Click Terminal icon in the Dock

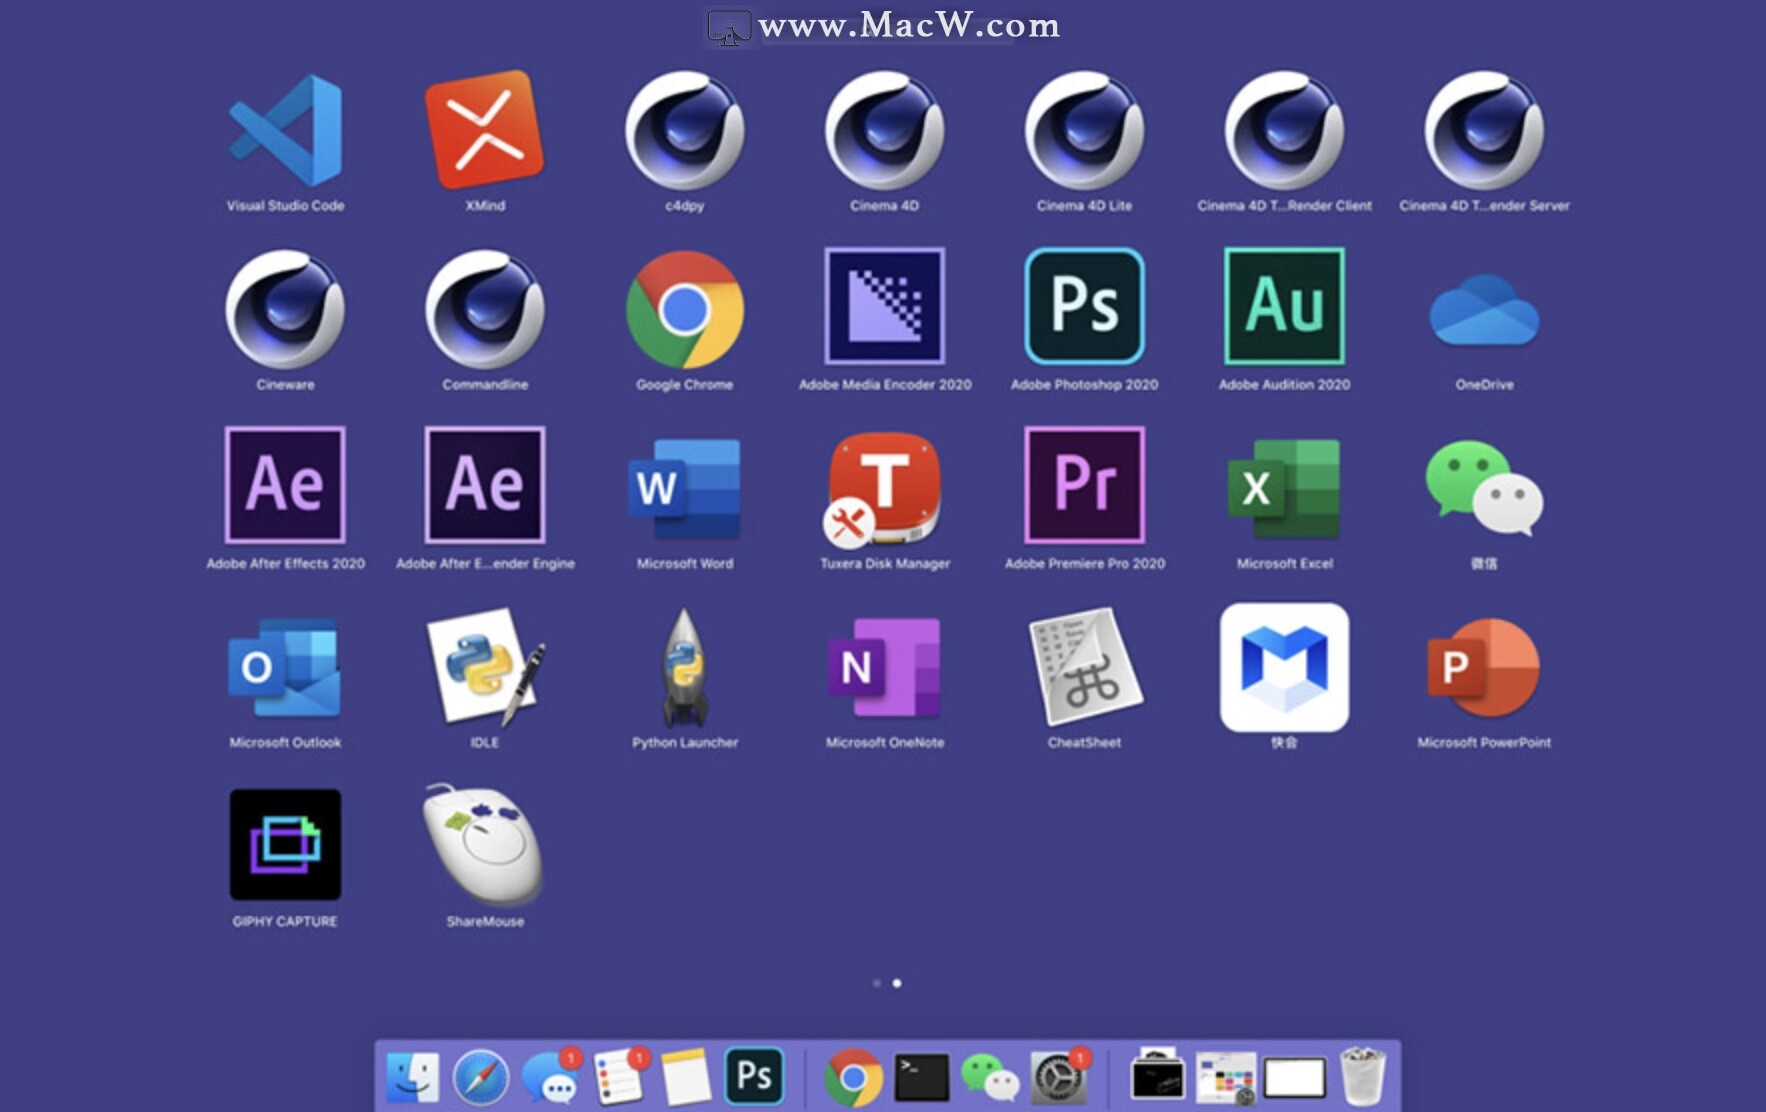pyautogui.click(x=921, y=1077)
